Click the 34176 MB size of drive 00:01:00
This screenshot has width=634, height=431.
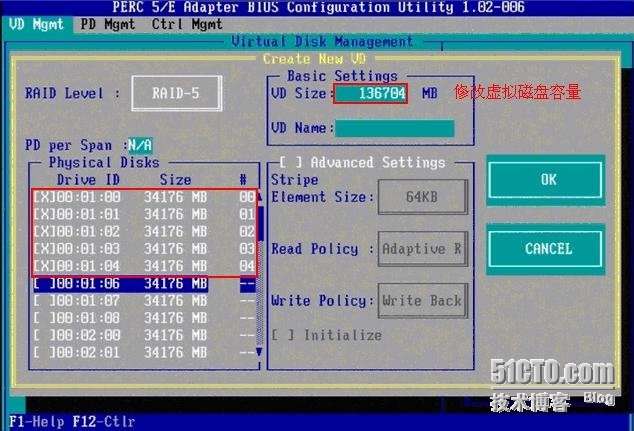[x=175, y=197]
